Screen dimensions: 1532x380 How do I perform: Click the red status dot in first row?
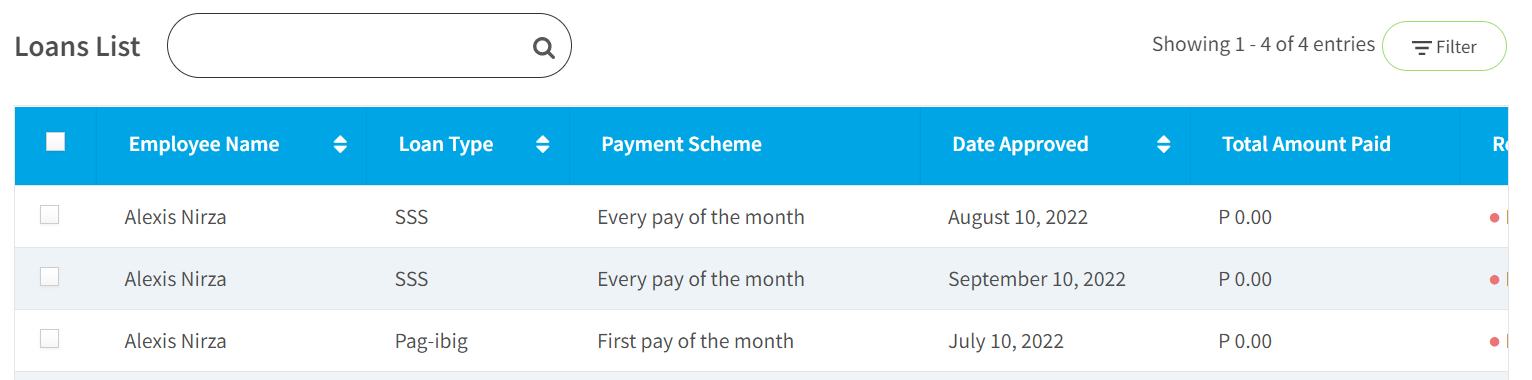[x=1494, y=217]
